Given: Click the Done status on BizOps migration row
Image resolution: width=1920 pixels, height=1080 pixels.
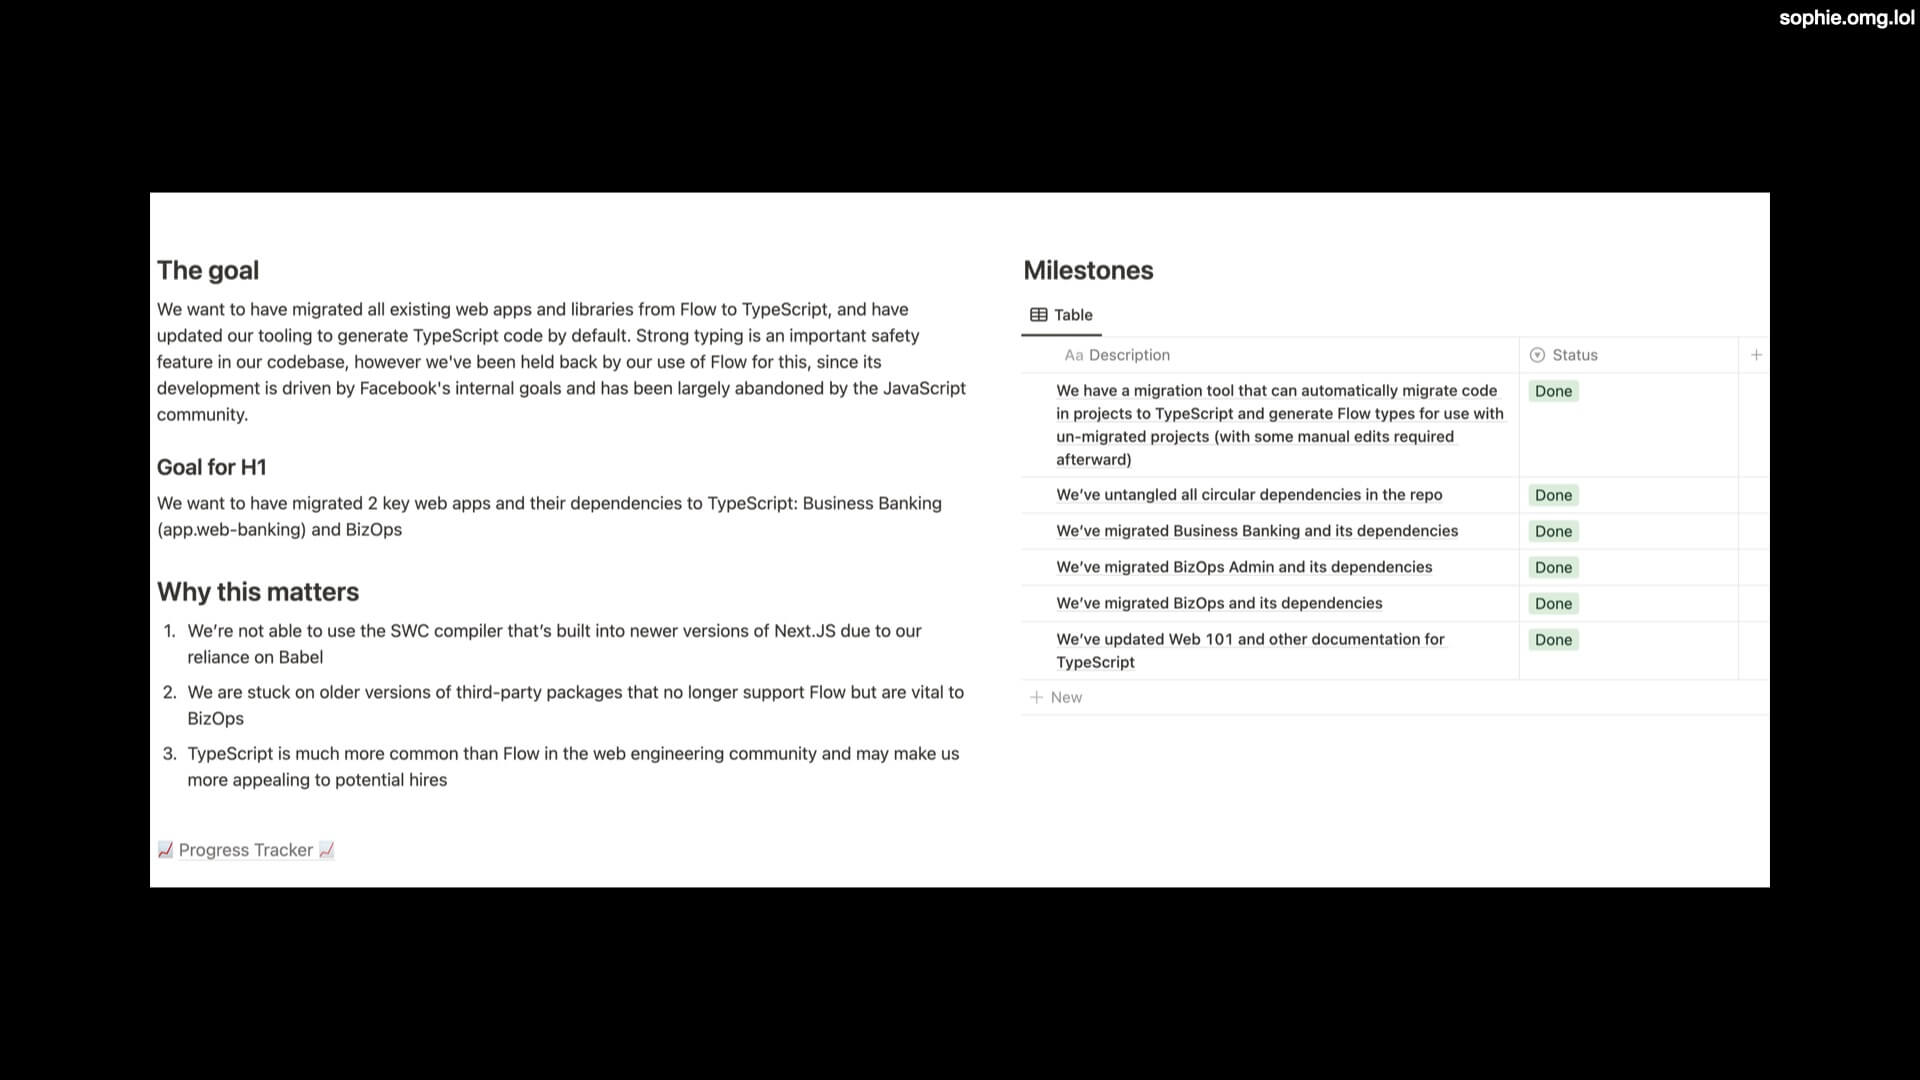Looking at the screenshot, I should click(1553, 603).
